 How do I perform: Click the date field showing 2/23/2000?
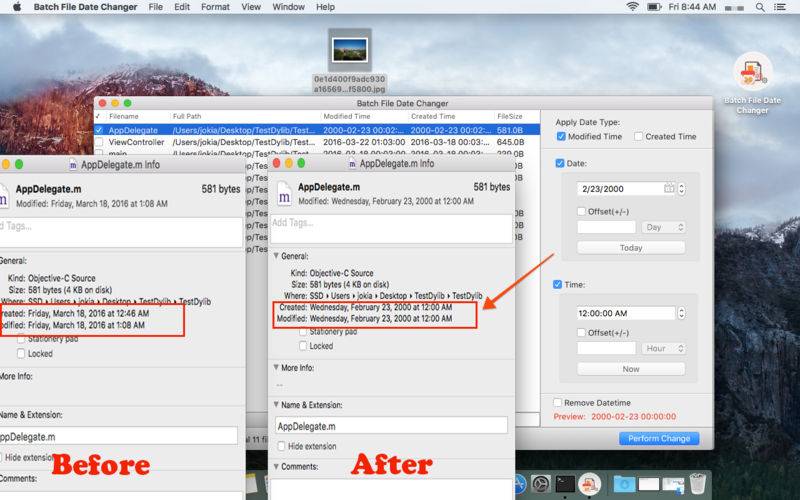(625, 188)
